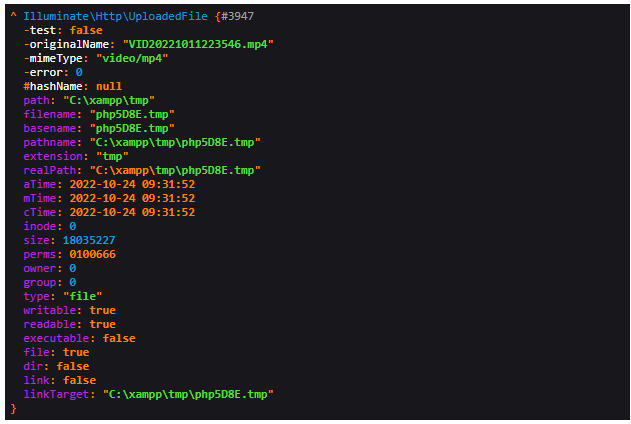Click the size value 18035227
This screenshot has width=631, height=424.
tap(89, 240)
